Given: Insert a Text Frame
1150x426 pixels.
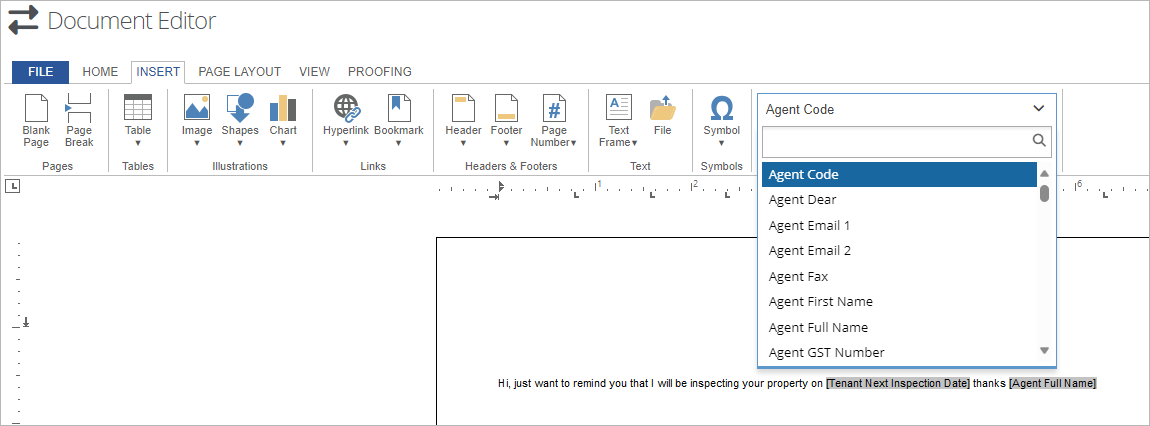Looking at the screenshot, I should coord(618,121).
